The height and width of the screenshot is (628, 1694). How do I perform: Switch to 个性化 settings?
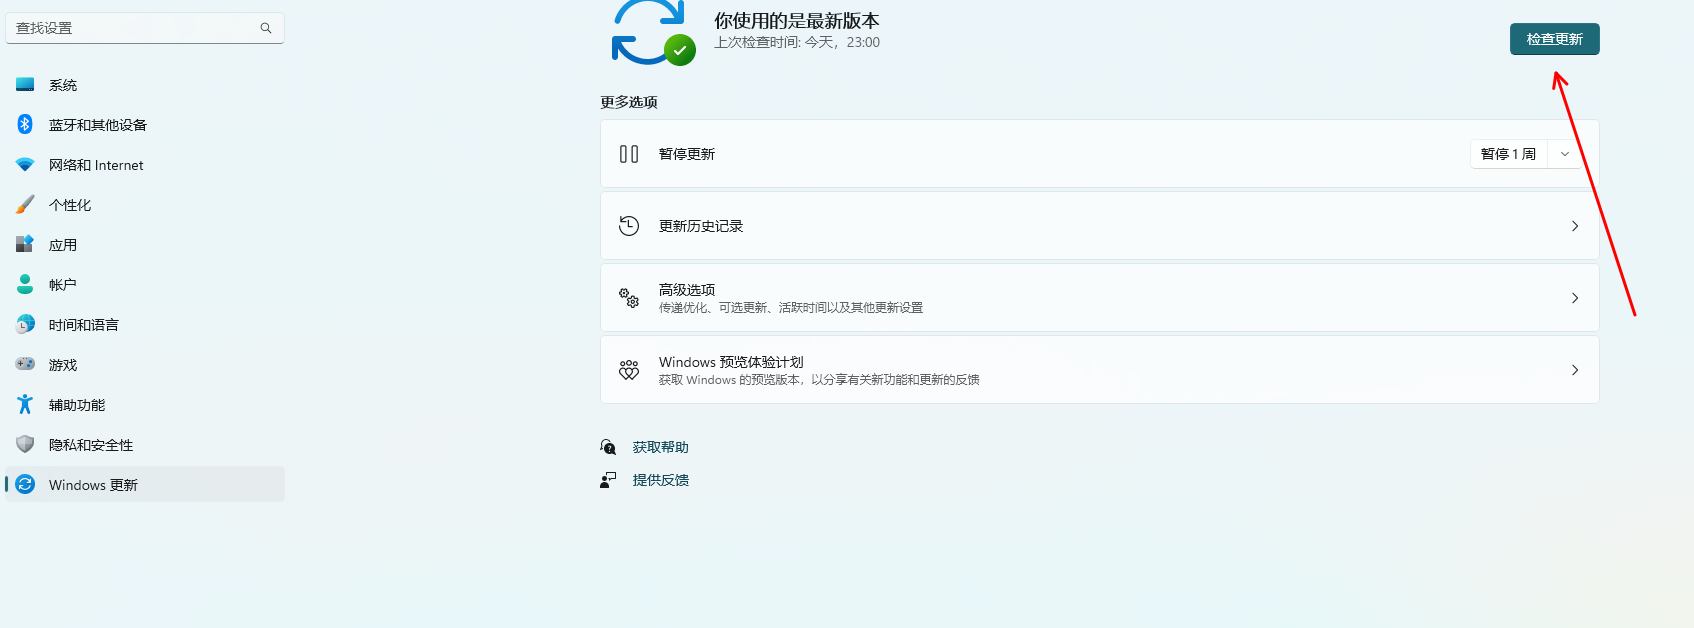[145, 205]
